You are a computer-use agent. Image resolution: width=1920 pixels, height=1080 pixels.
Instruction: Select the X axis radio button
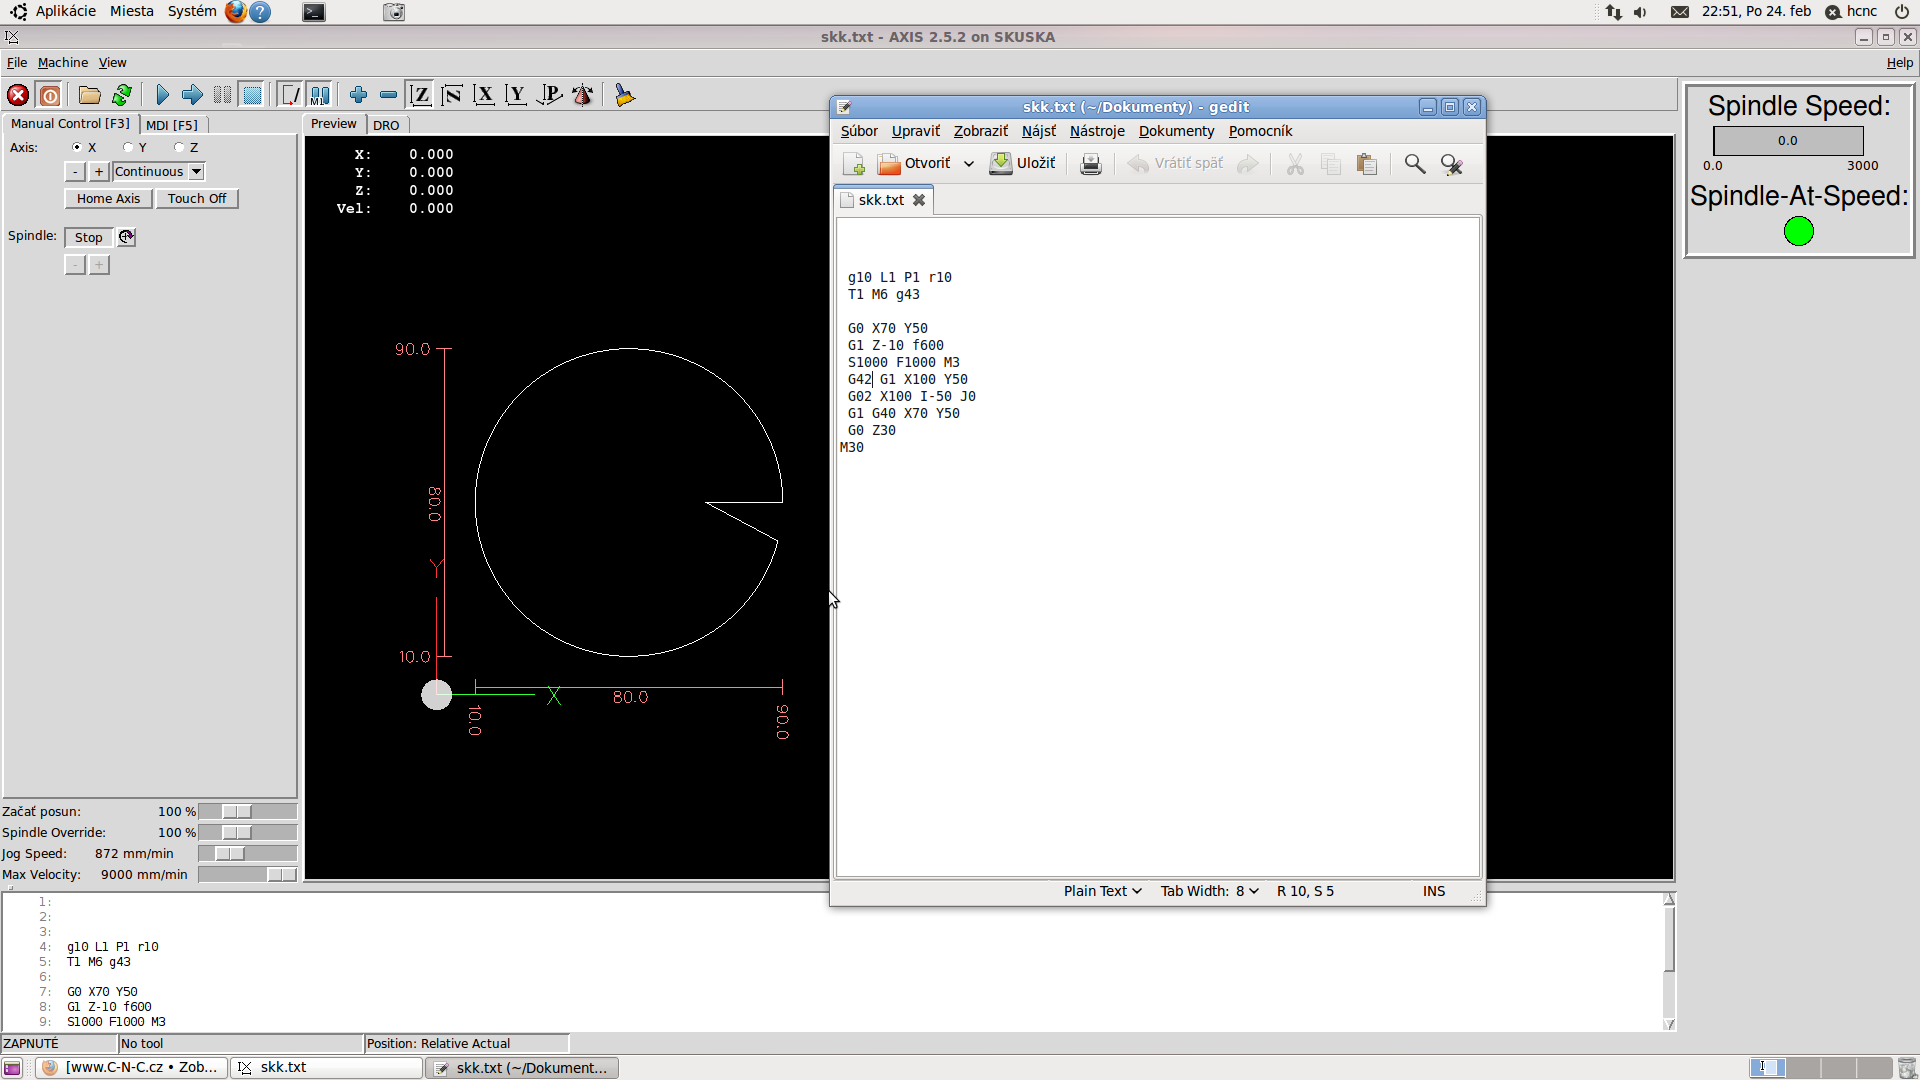click(x=78, y=147)
